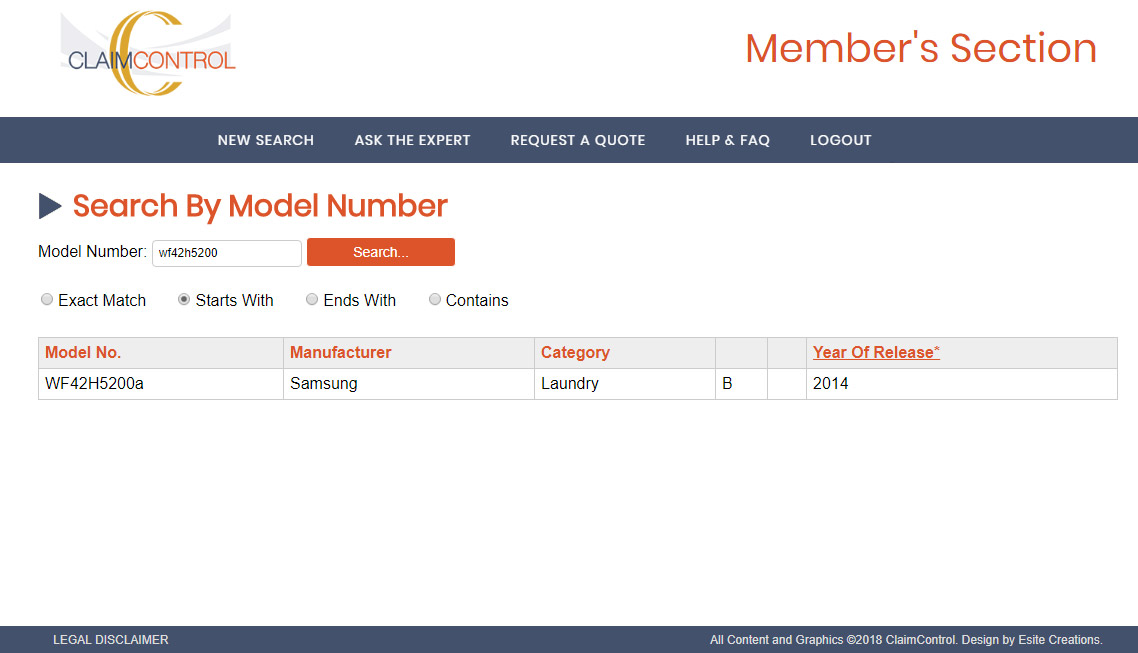The image size is (1138, 653).
Task: Click the Model Number input field
Action: pos(226,253)
